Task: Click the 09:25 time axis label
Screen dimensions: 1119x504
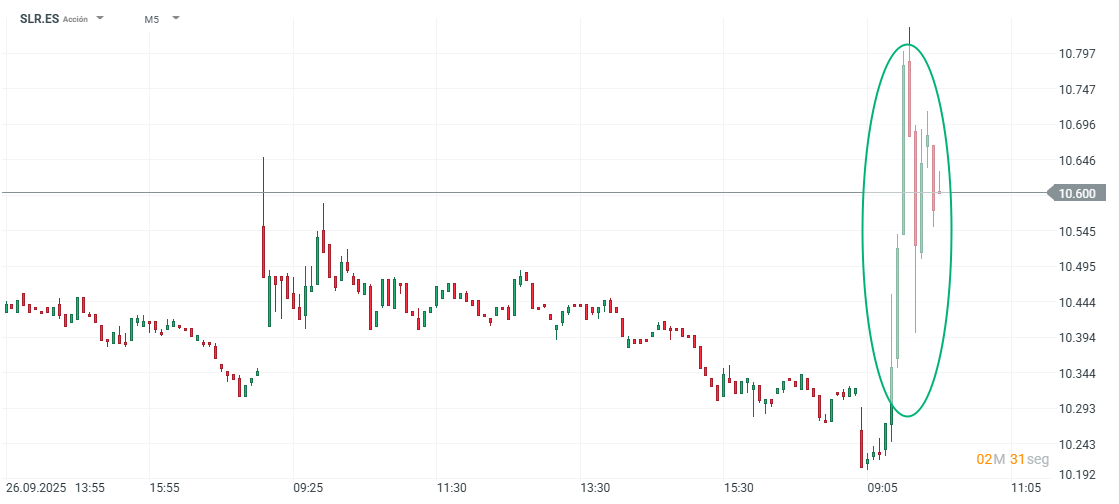Action: 308,488
